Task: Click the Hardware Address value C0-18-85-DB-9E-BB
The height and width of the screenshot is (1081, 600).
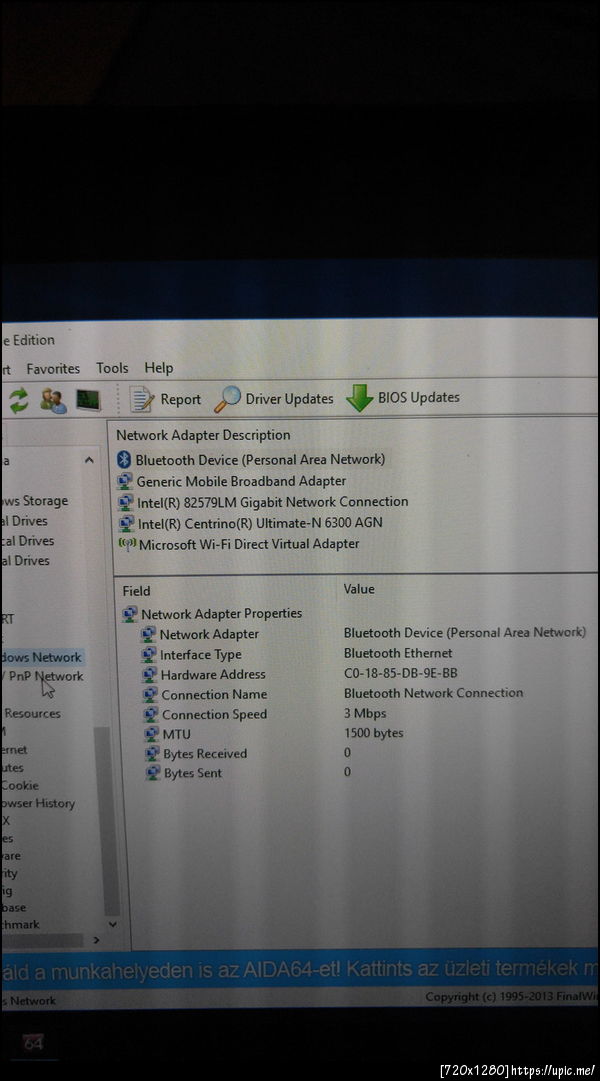Action: pyautogui.click(x=401, y=673)
